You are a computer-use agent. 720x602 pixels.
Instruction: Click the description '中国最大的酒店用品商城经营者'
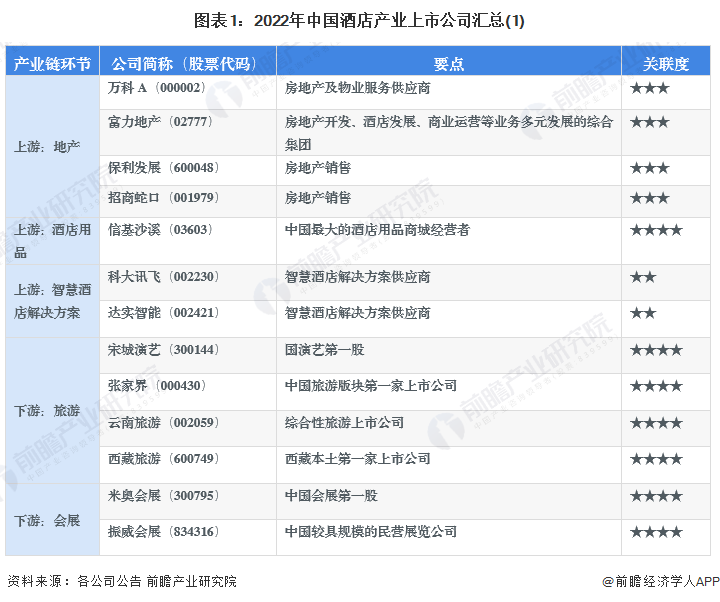[x=377, y=230]
